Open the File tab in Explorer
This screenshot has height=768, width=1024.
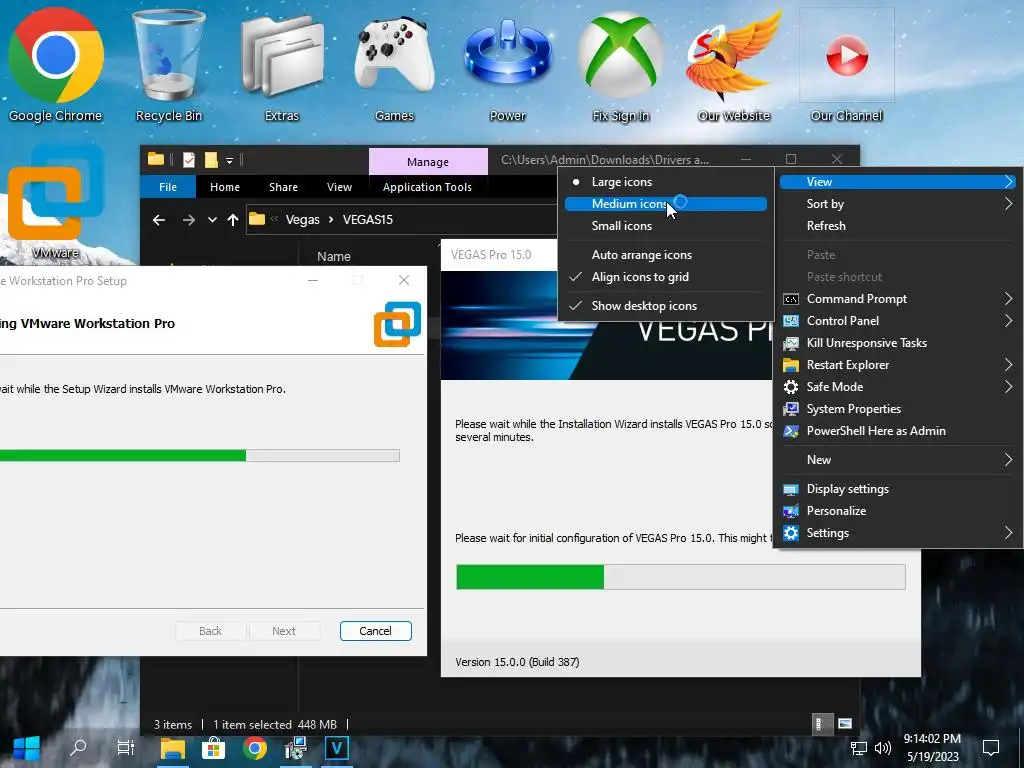168,187
